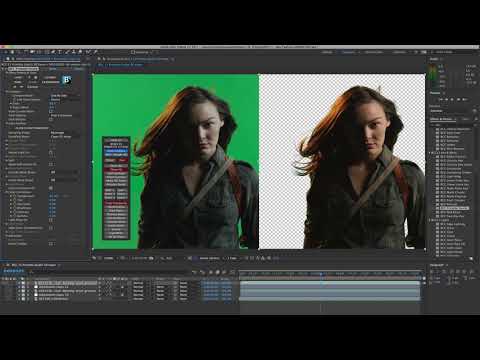480x360 pixels.
Task: Select the timeline composition tab
Action: [x=33, y=265]
